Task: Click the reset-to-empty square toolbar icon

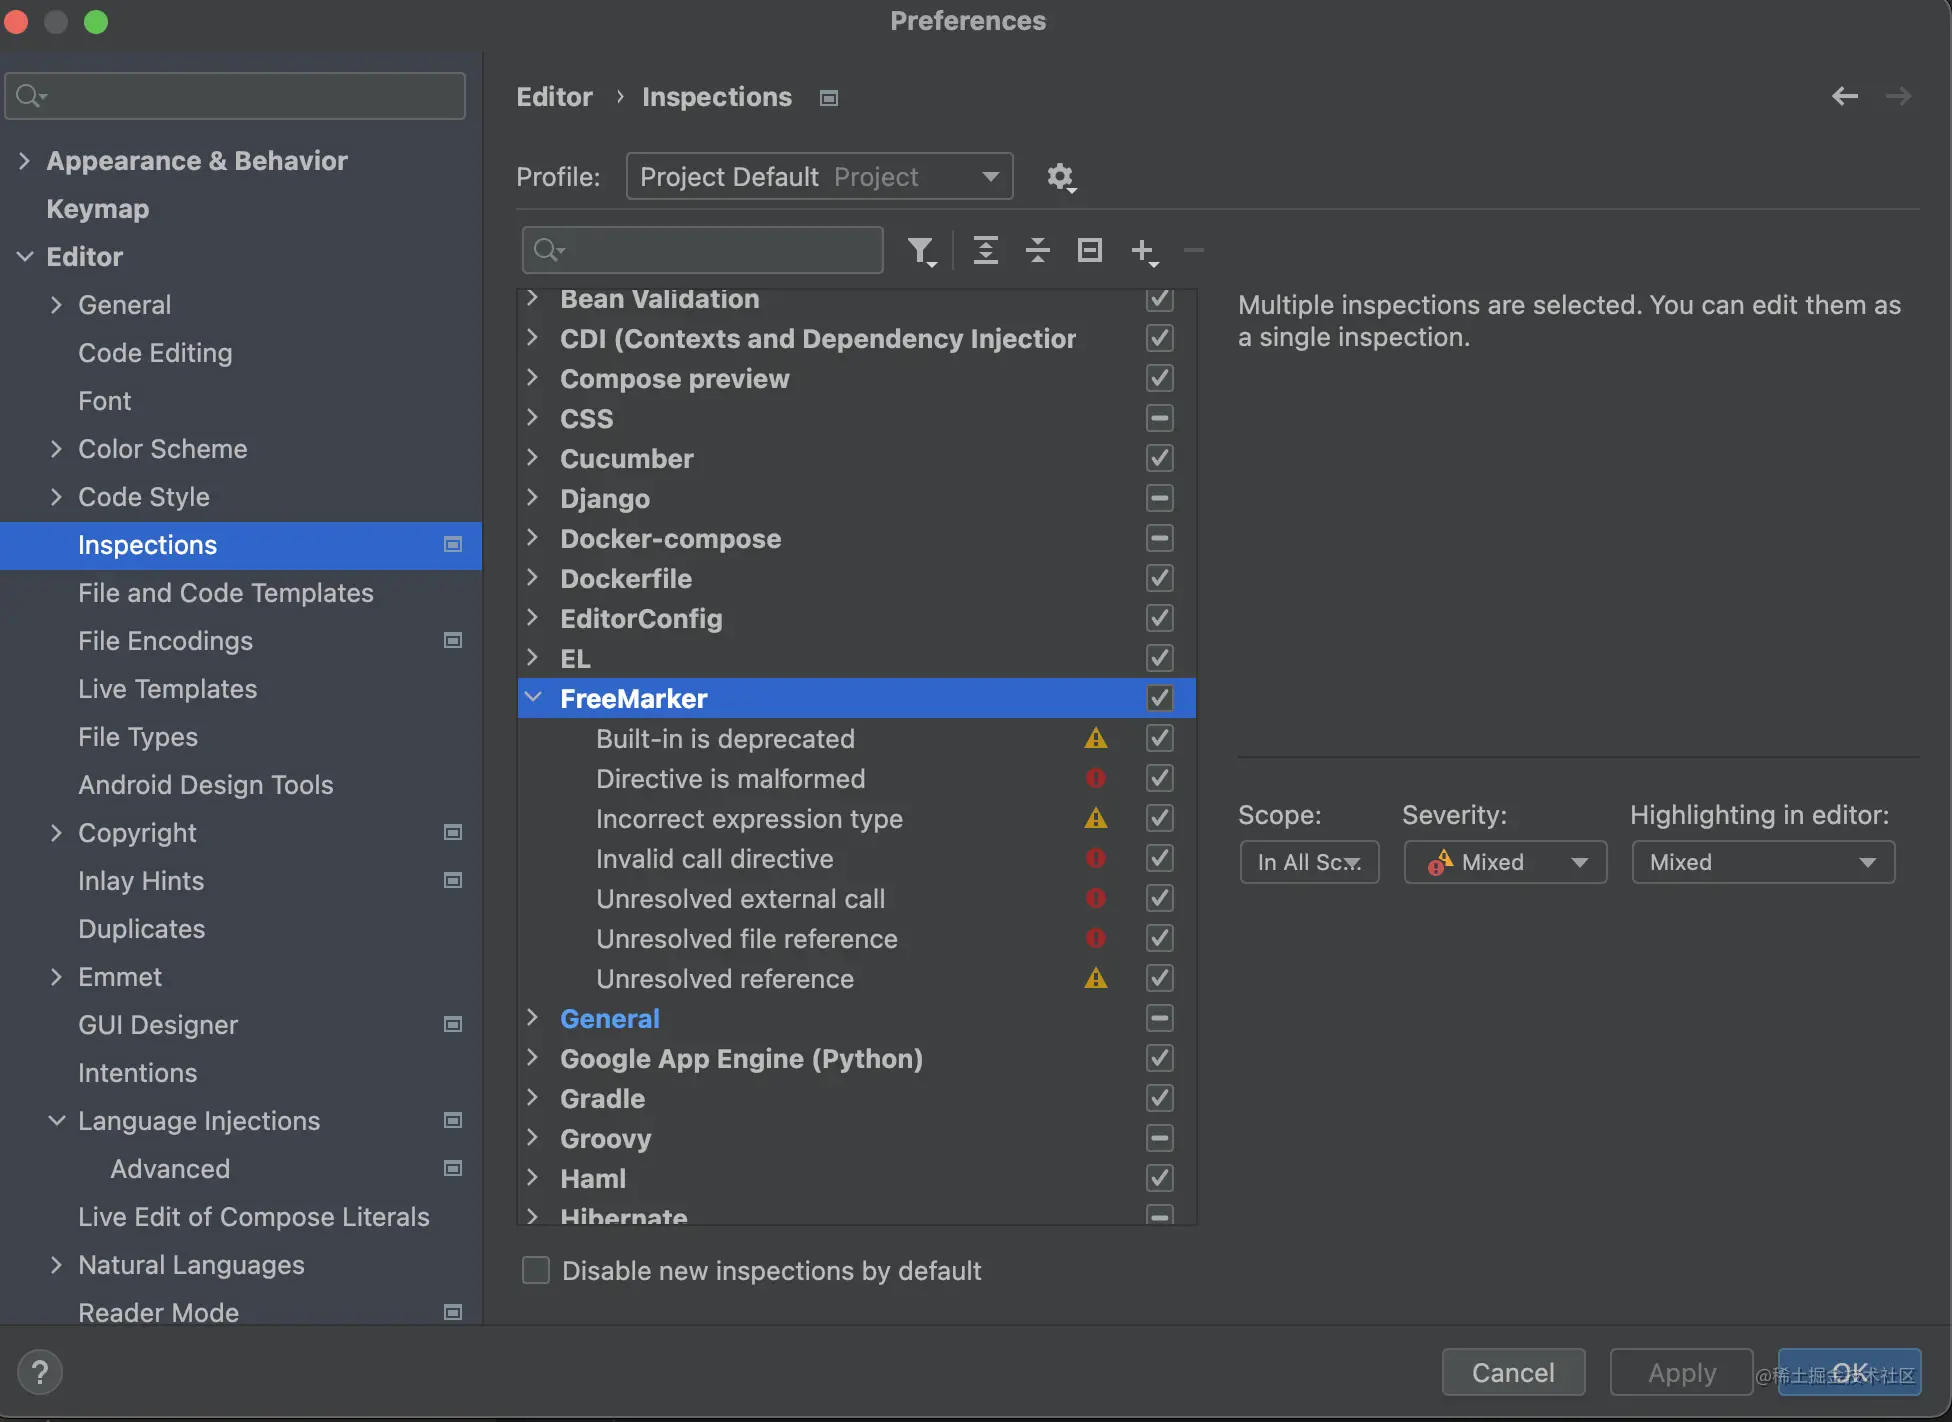Action: [x=1089, y=250]
